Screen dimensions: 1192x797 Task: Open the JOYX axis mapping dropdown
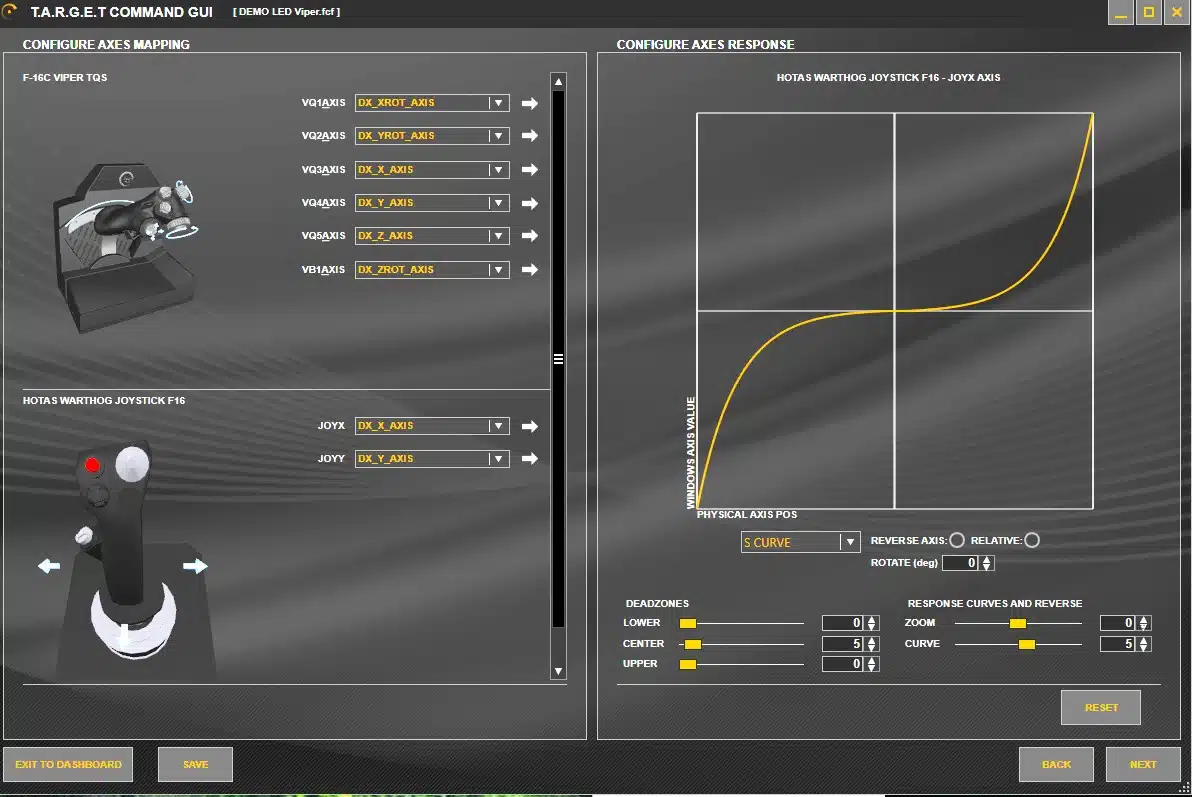pyautogui.click(x=432, y=426)
